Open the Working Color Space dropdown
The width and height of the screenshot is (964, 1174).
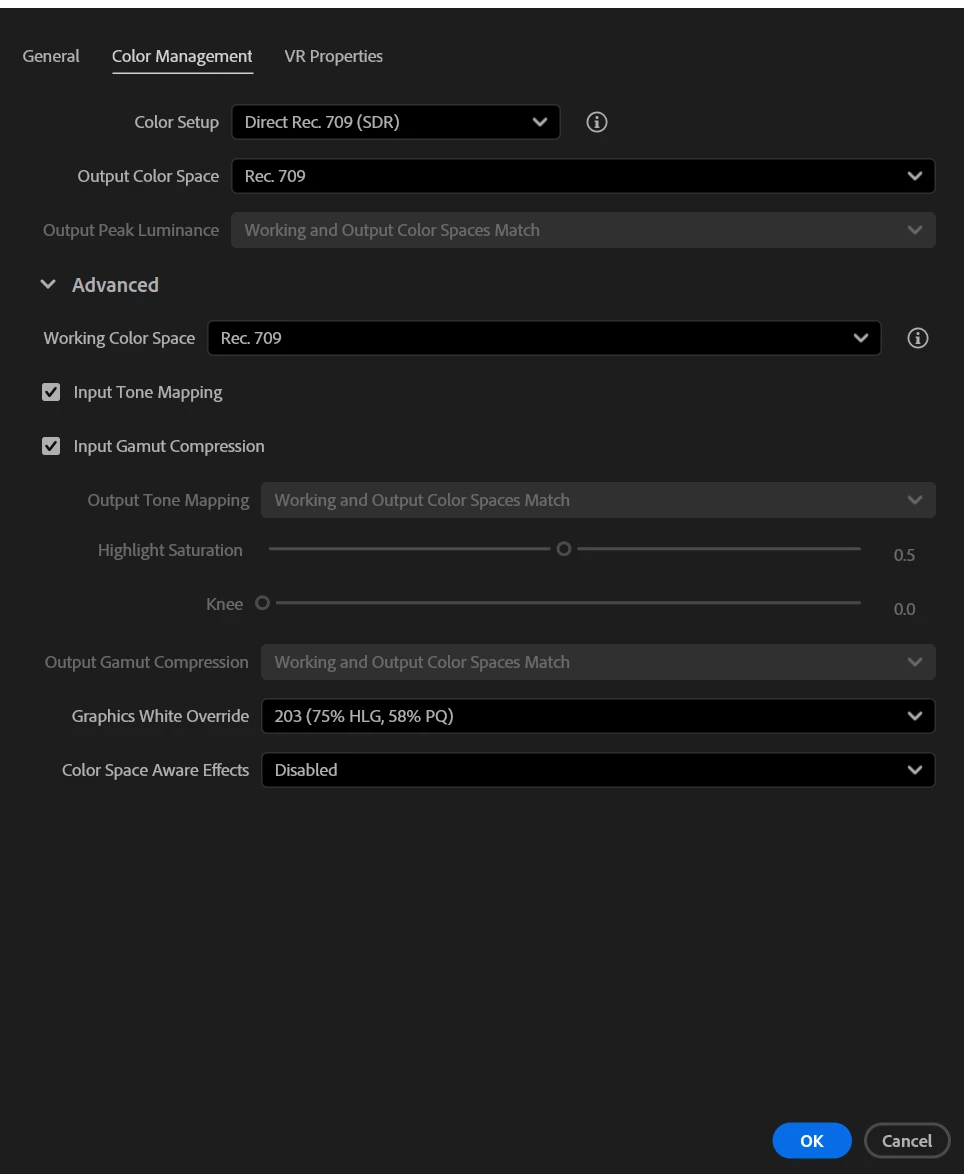[544, 338]
